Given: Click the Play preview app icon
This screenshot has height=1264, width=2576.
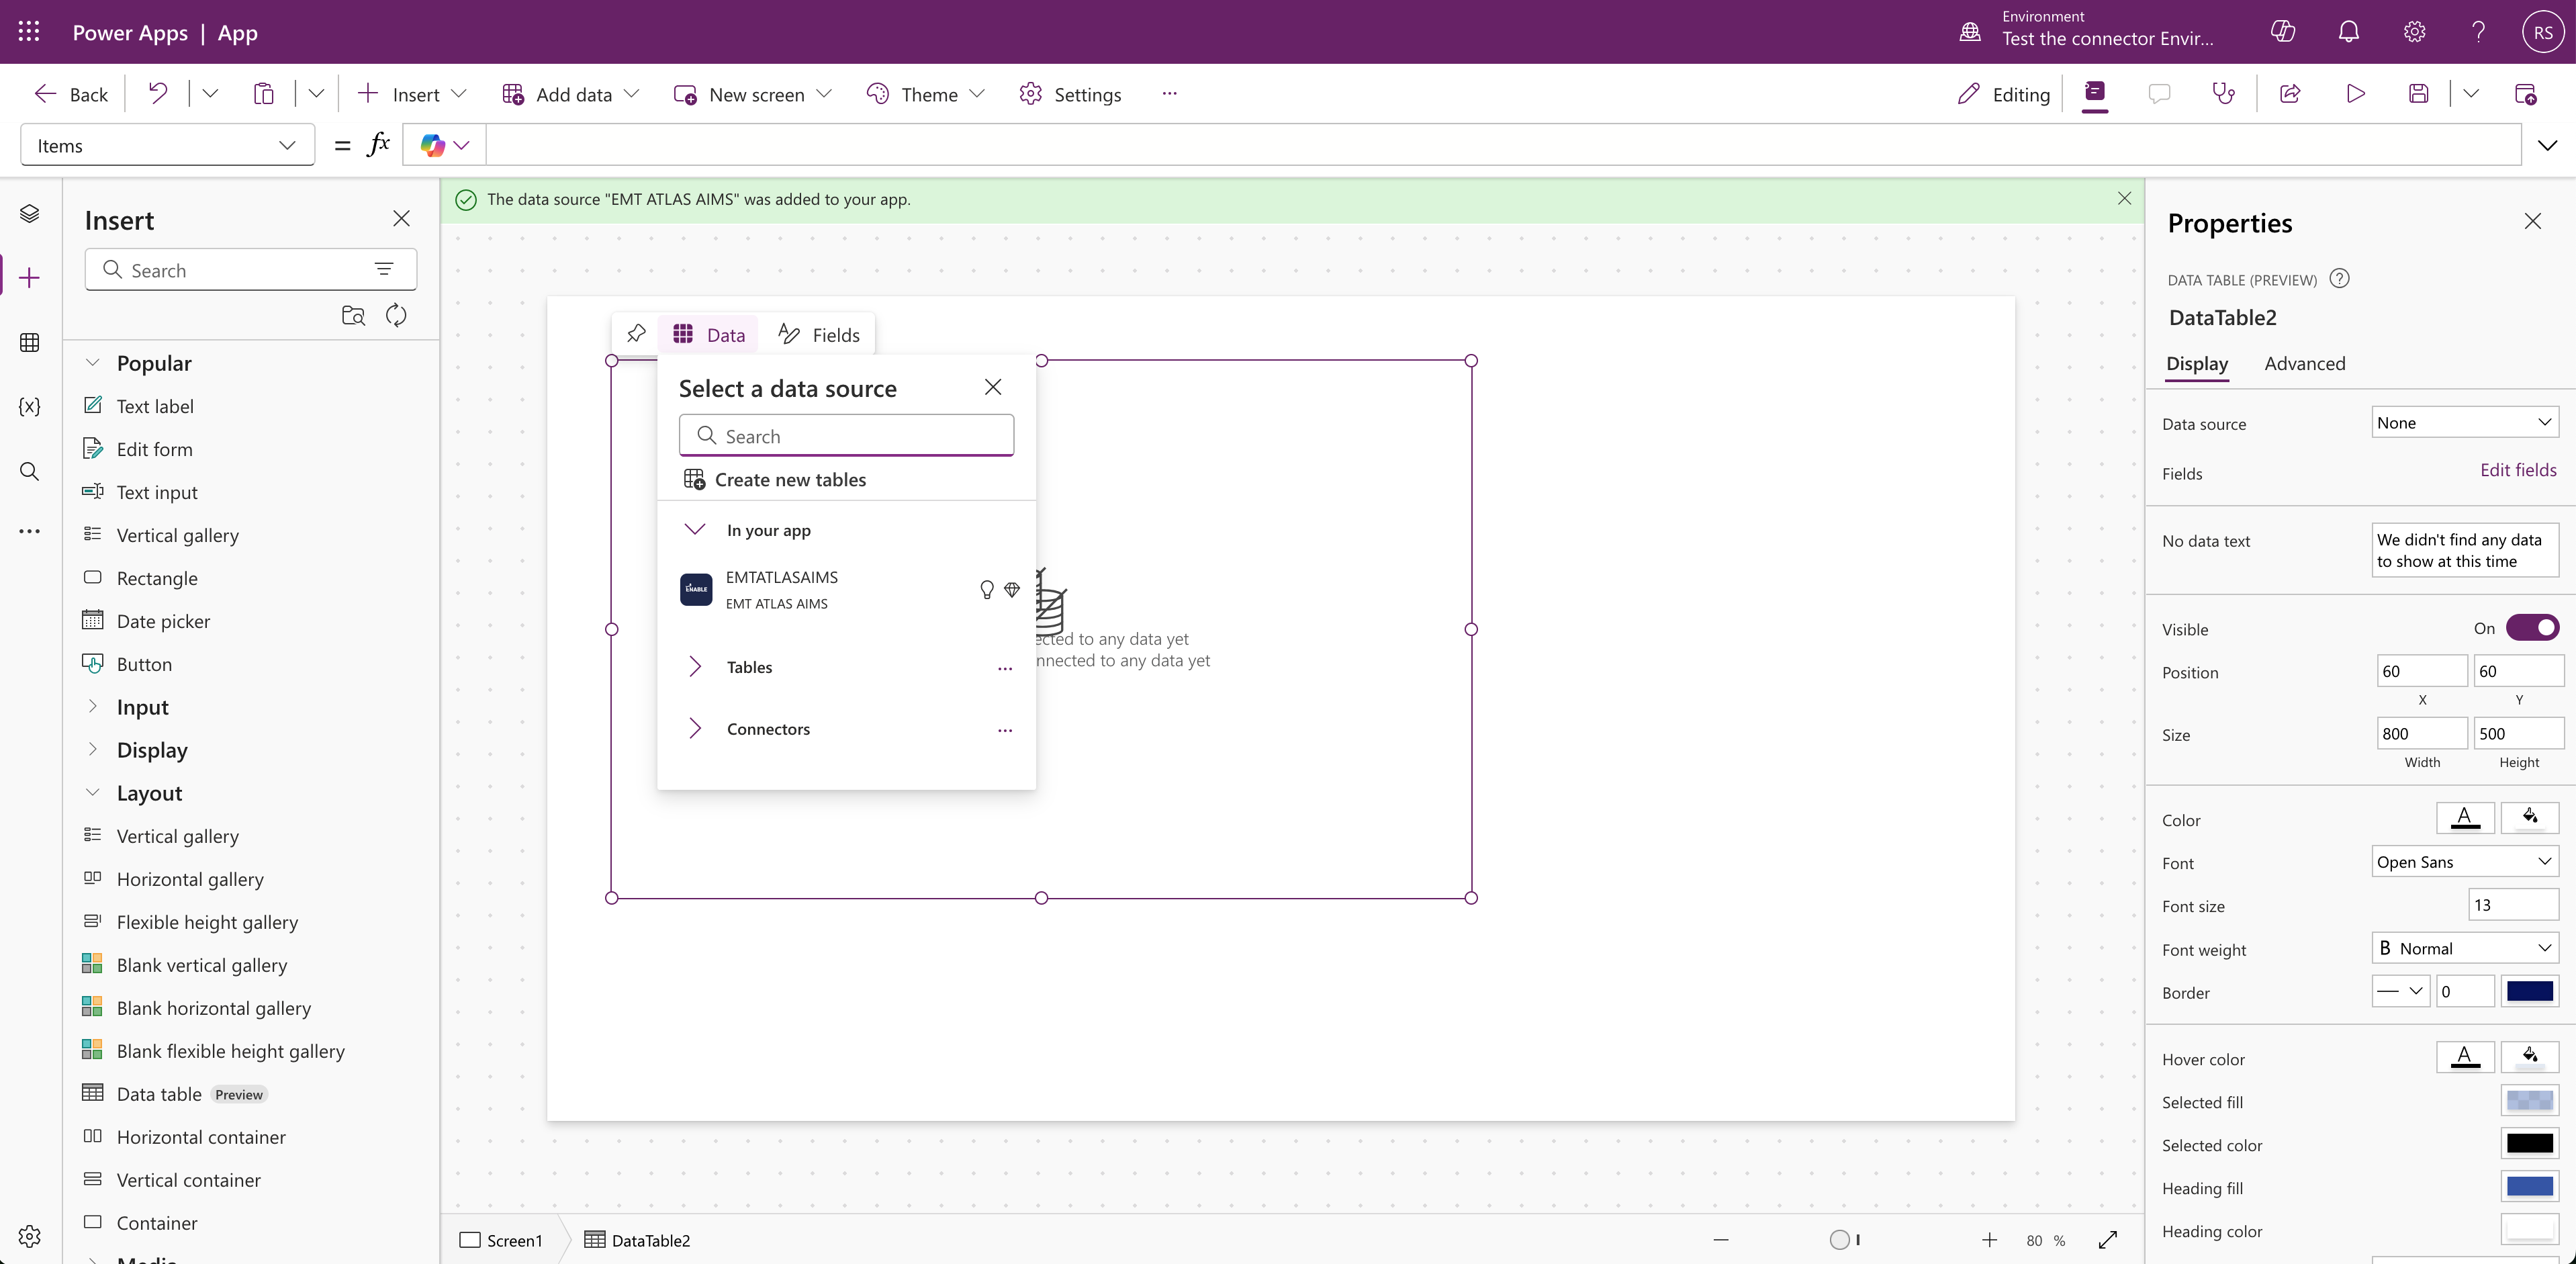Looking at the screenshot, I should click(2355, 94).
